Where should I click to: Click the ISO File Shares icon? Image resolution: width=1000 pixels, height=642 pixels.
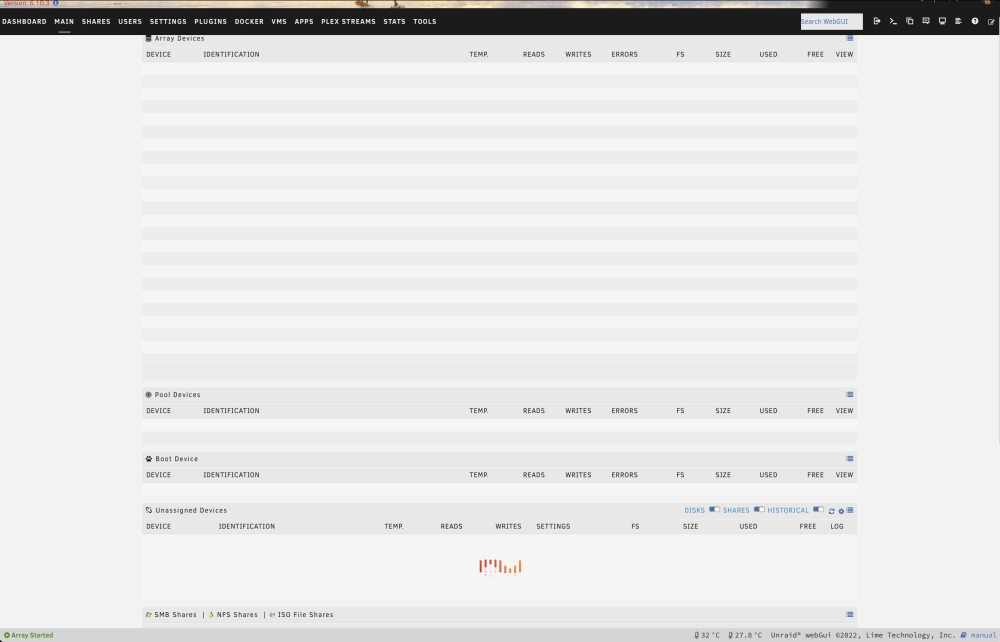click(272, 615)
